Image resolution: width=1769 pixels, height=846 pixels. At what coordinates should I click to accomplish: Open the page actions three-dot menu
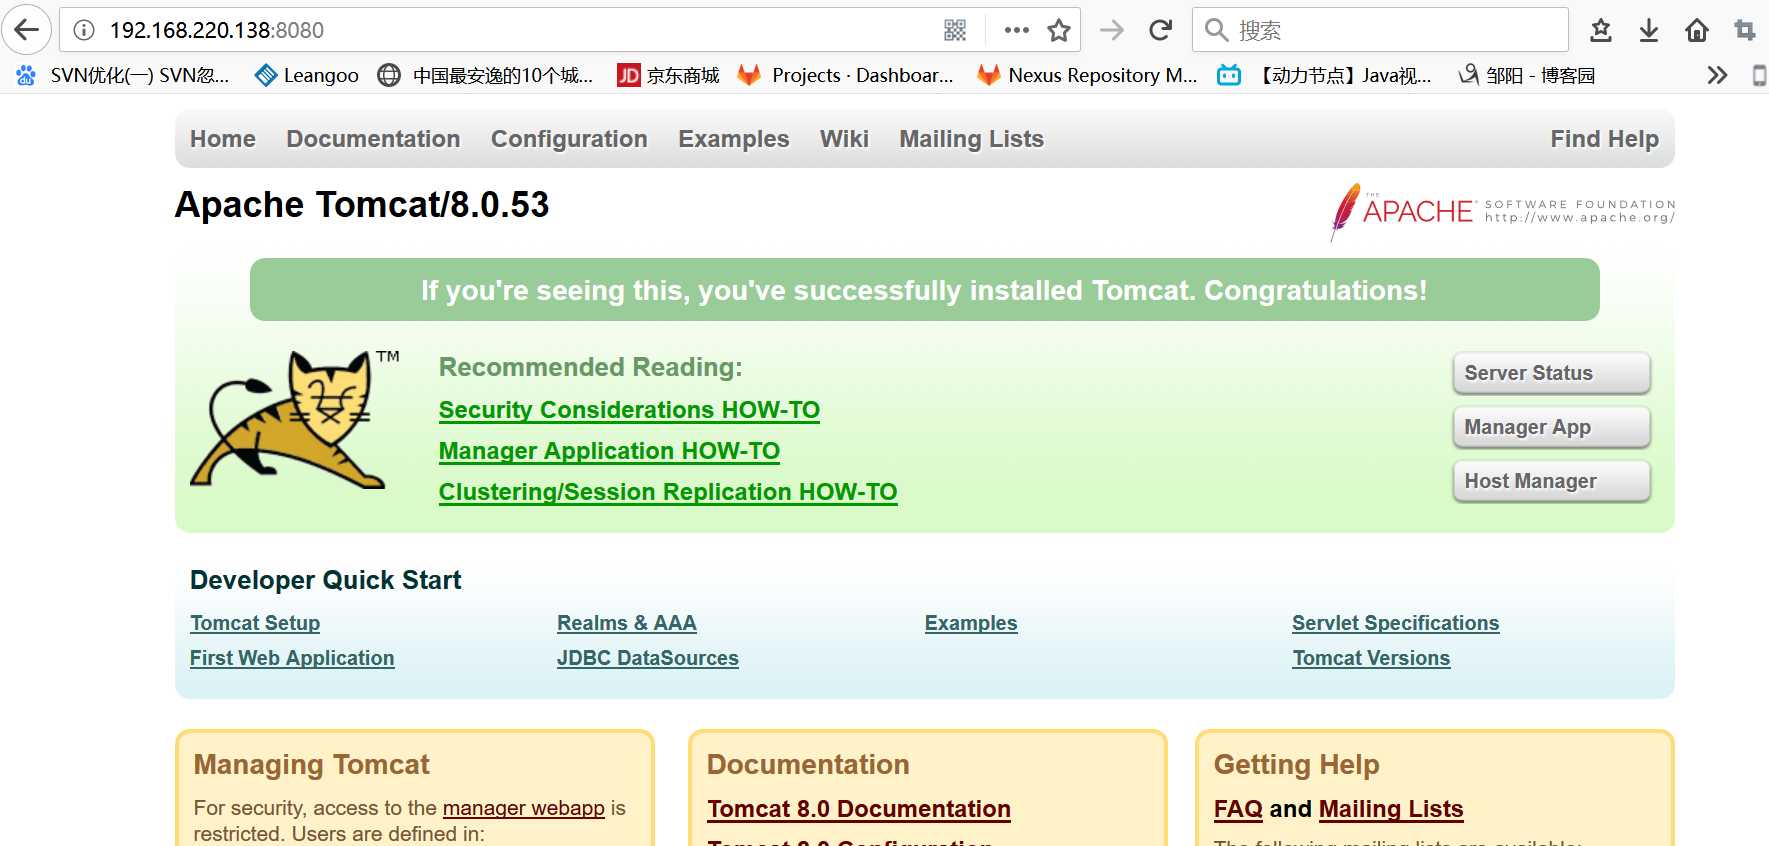point(1017,30)
